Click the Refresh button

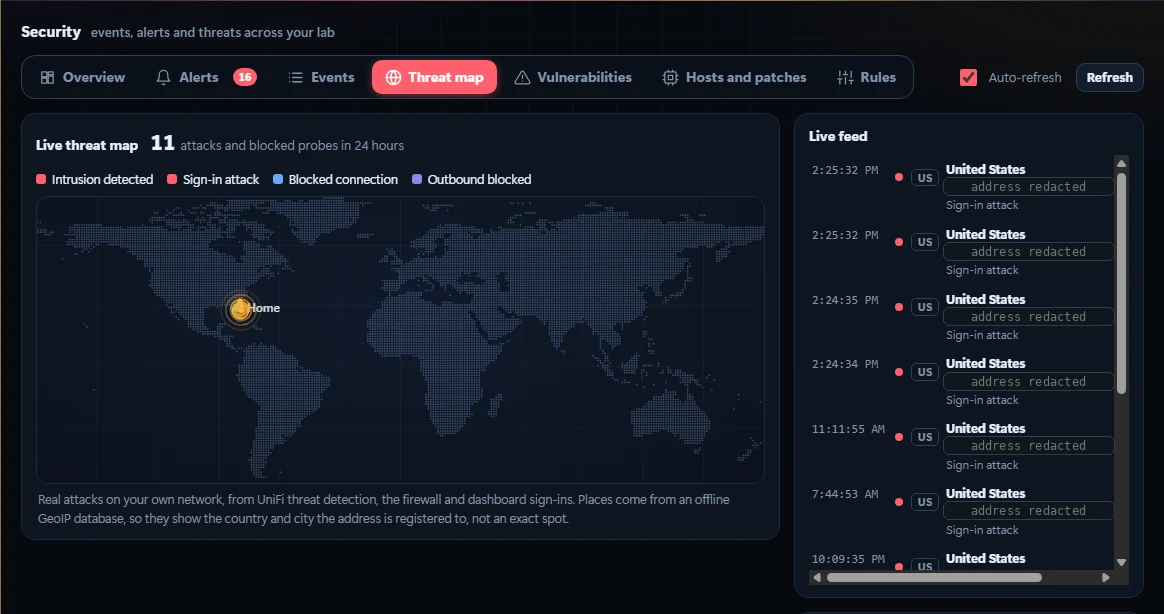[1109, 77]
